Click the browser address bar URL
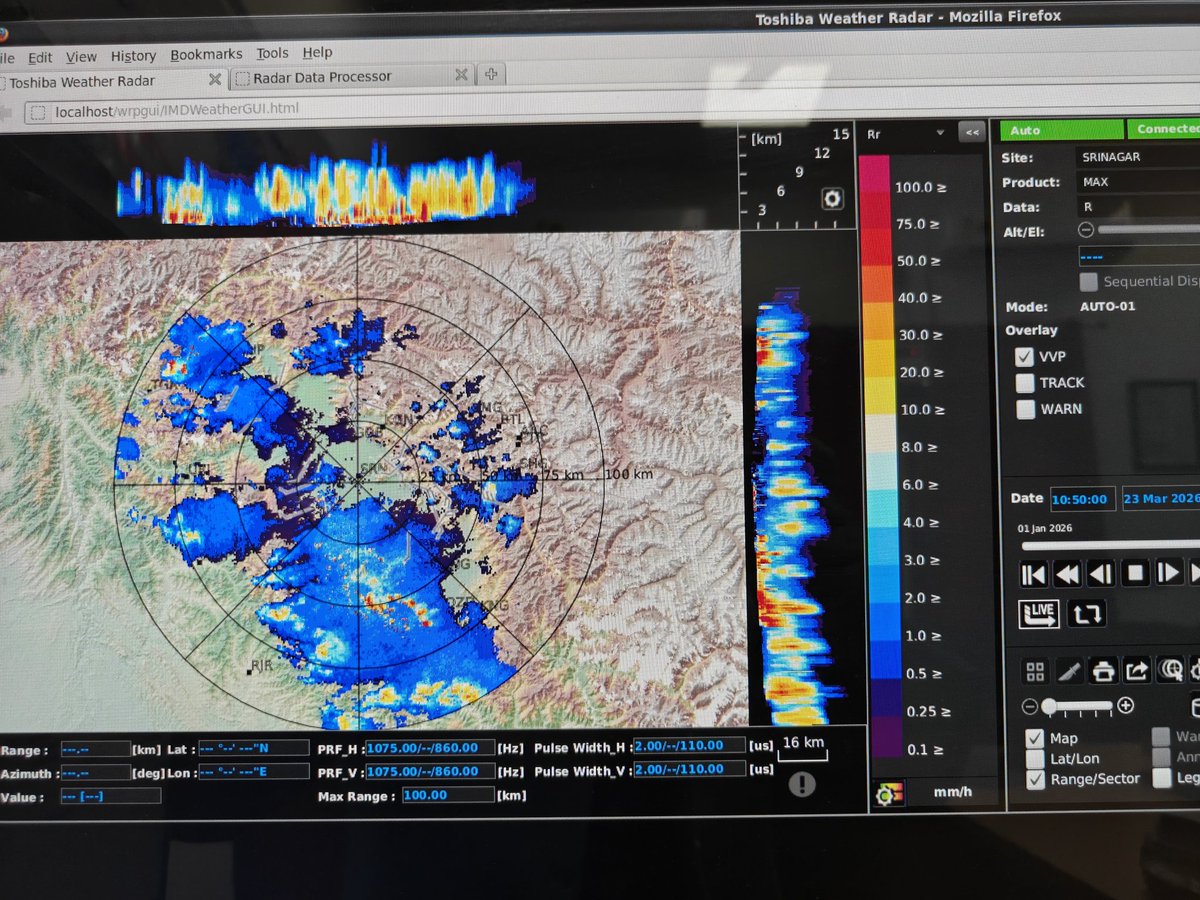 click(x=177, y=111)
